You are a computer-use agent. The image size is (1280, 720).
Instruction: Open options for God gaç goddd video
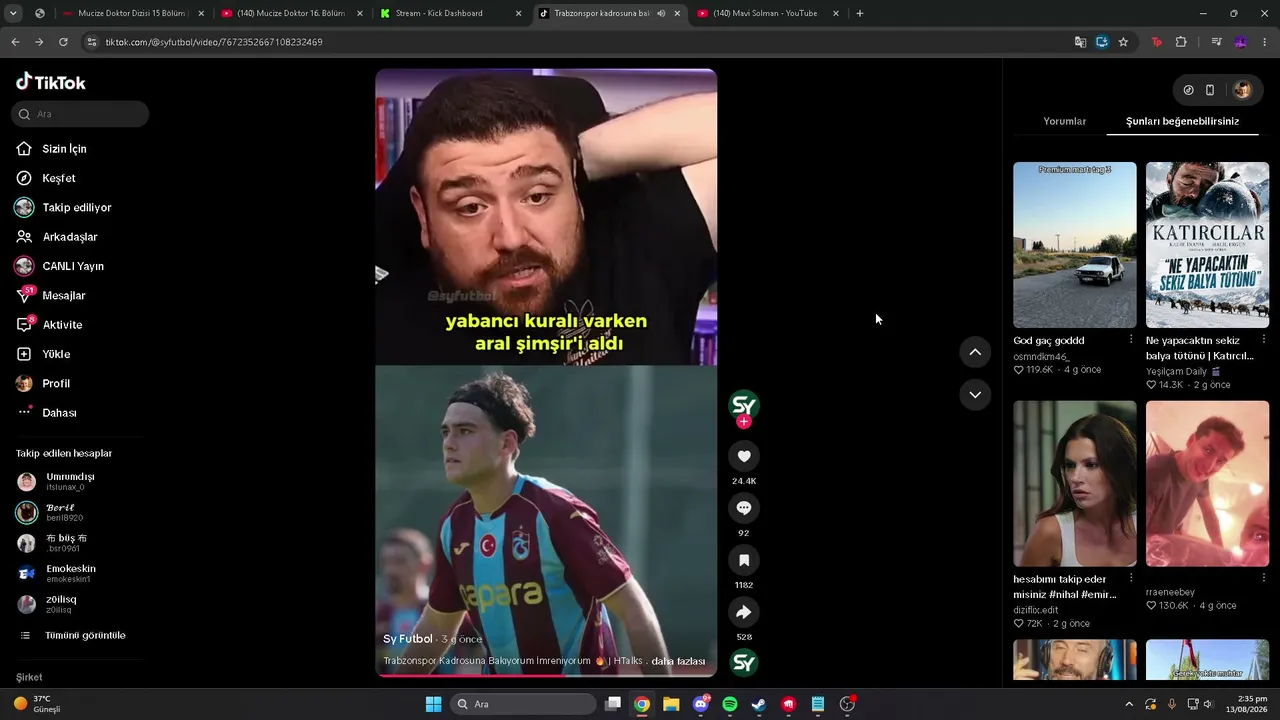pos(1131,340)
